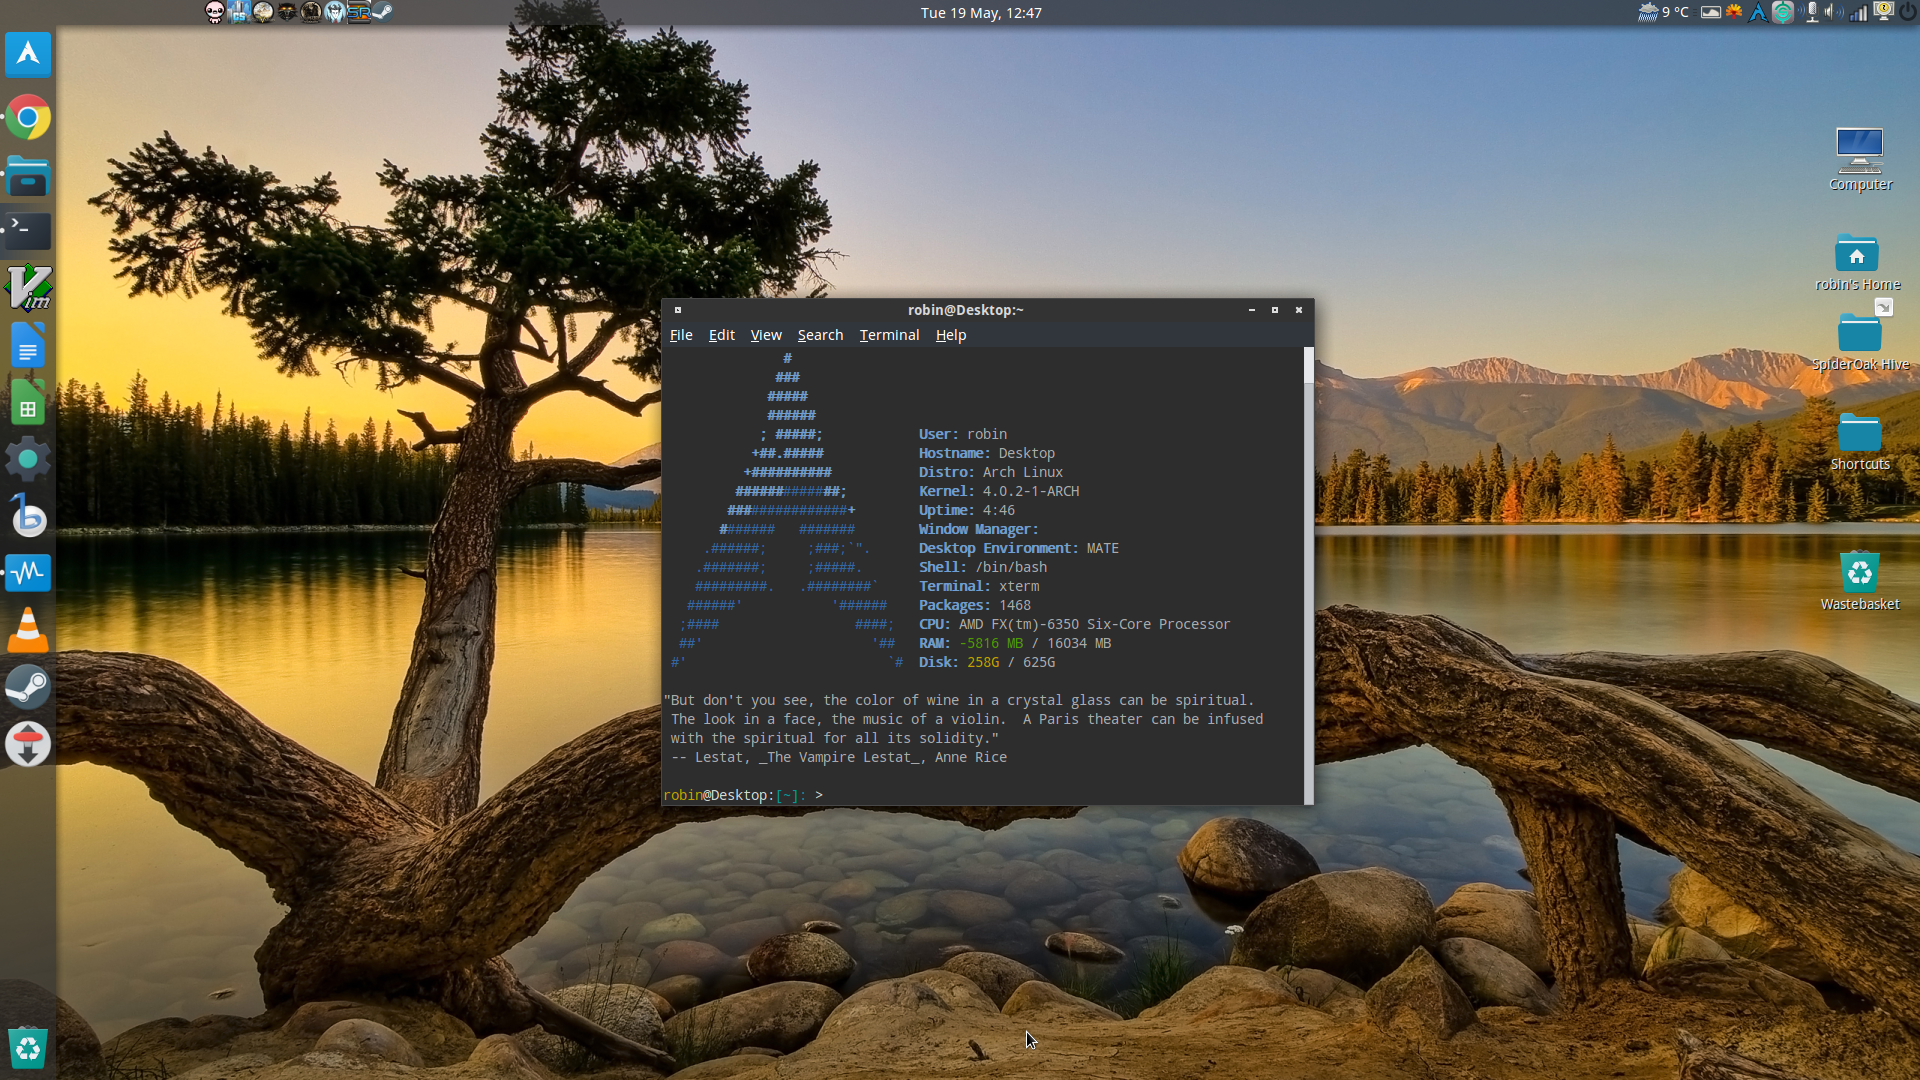Image resolution: width=1920 pixels, height=1080 pixels.
Task: Open the Terminal menu in menubar
Action: 889,335
